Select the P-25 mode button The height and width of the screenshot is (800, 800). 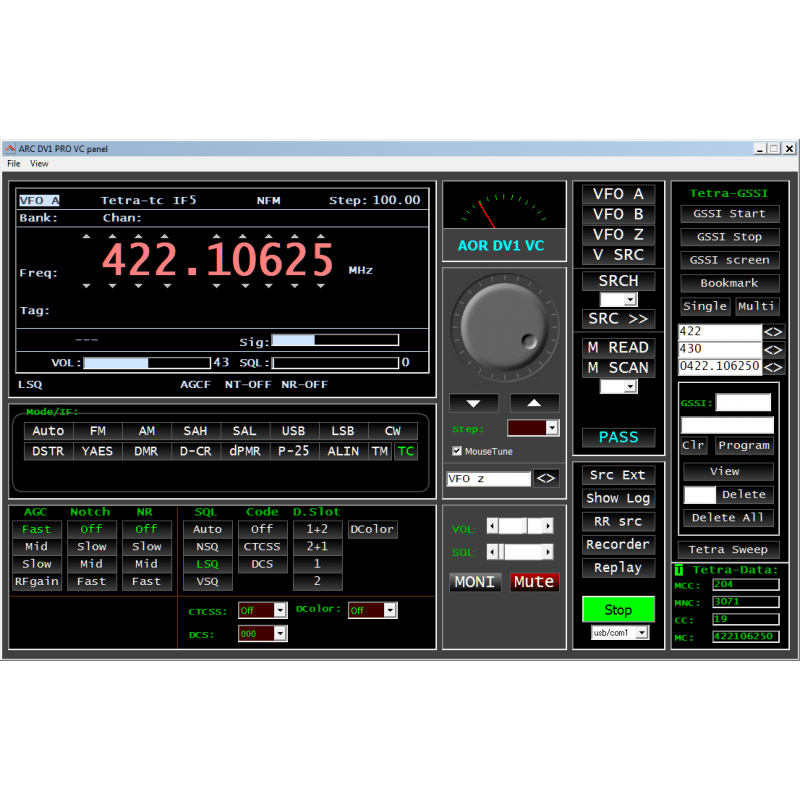pos(293,451)
